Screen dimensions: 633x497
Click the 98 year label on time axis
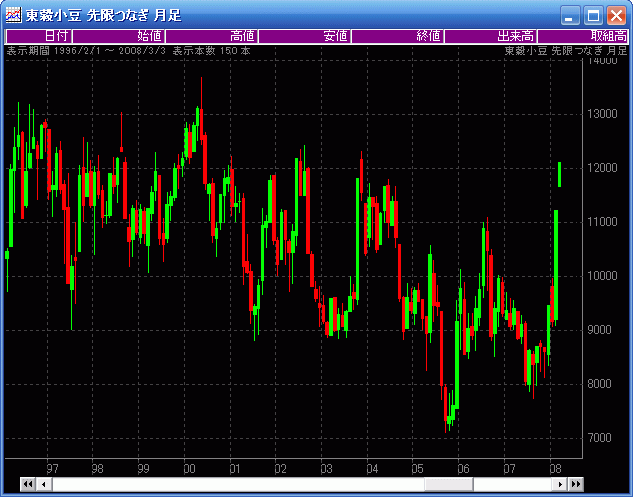(x=97, y=469)
